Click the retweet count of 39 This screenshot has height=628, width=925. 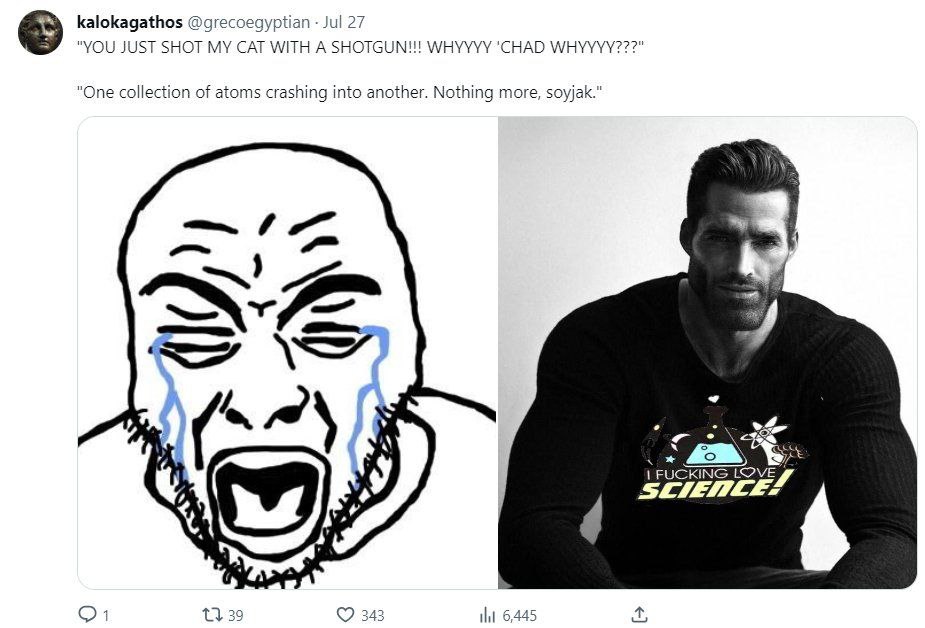point(235,615)
